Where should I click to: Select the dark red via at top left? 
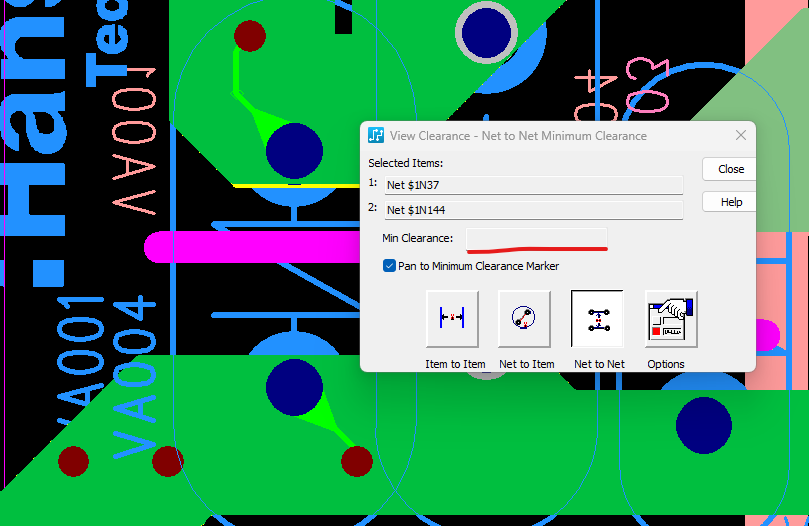[x=249, y=36]
